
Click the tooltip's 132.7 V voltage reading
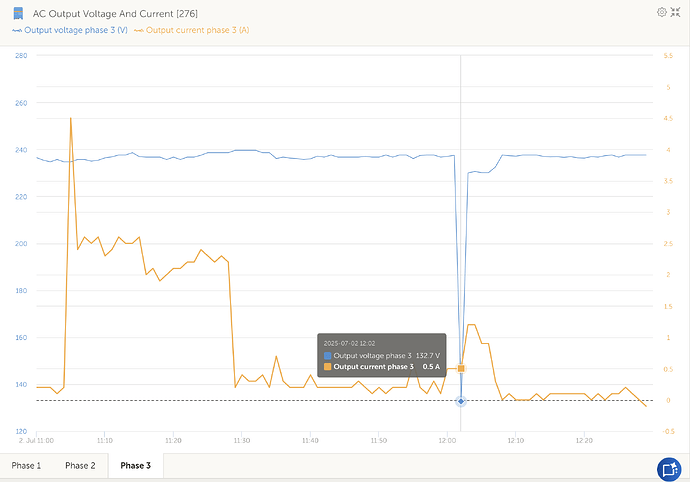click(427, 356)
